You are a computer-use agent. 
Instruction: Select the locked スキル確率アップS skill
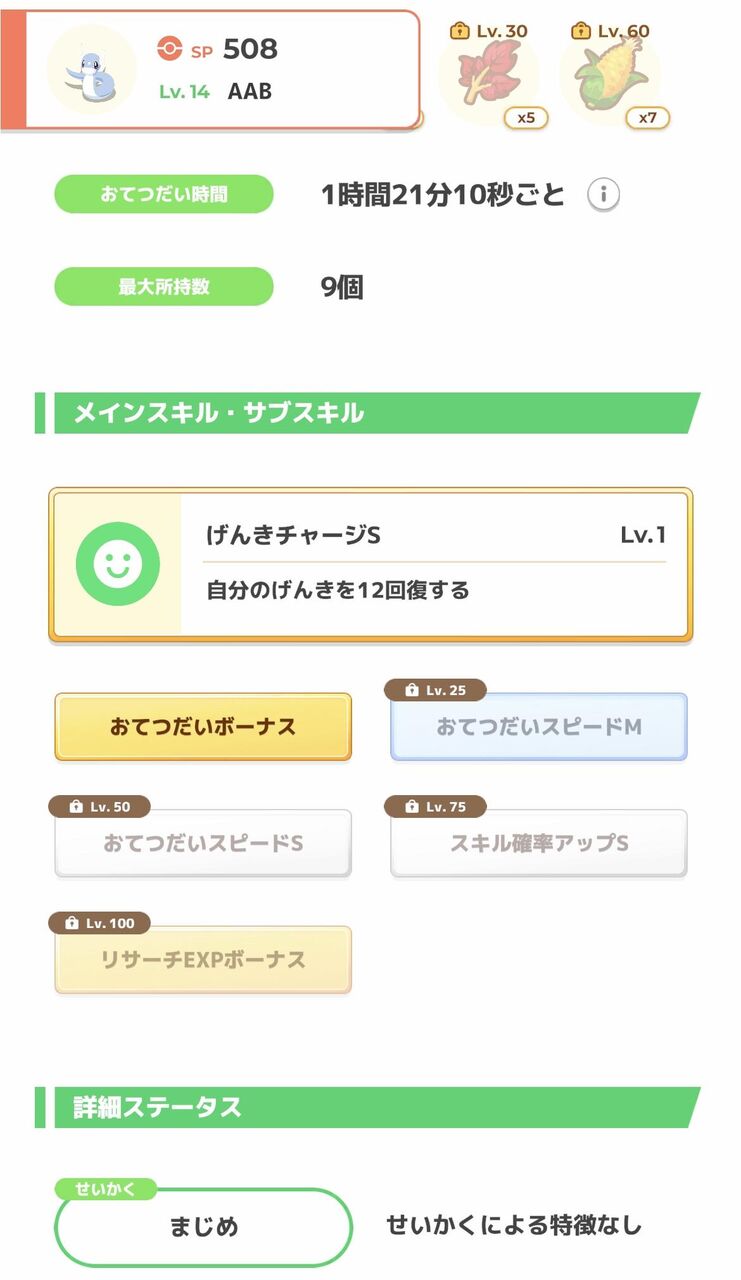click(x=538, y=844)
